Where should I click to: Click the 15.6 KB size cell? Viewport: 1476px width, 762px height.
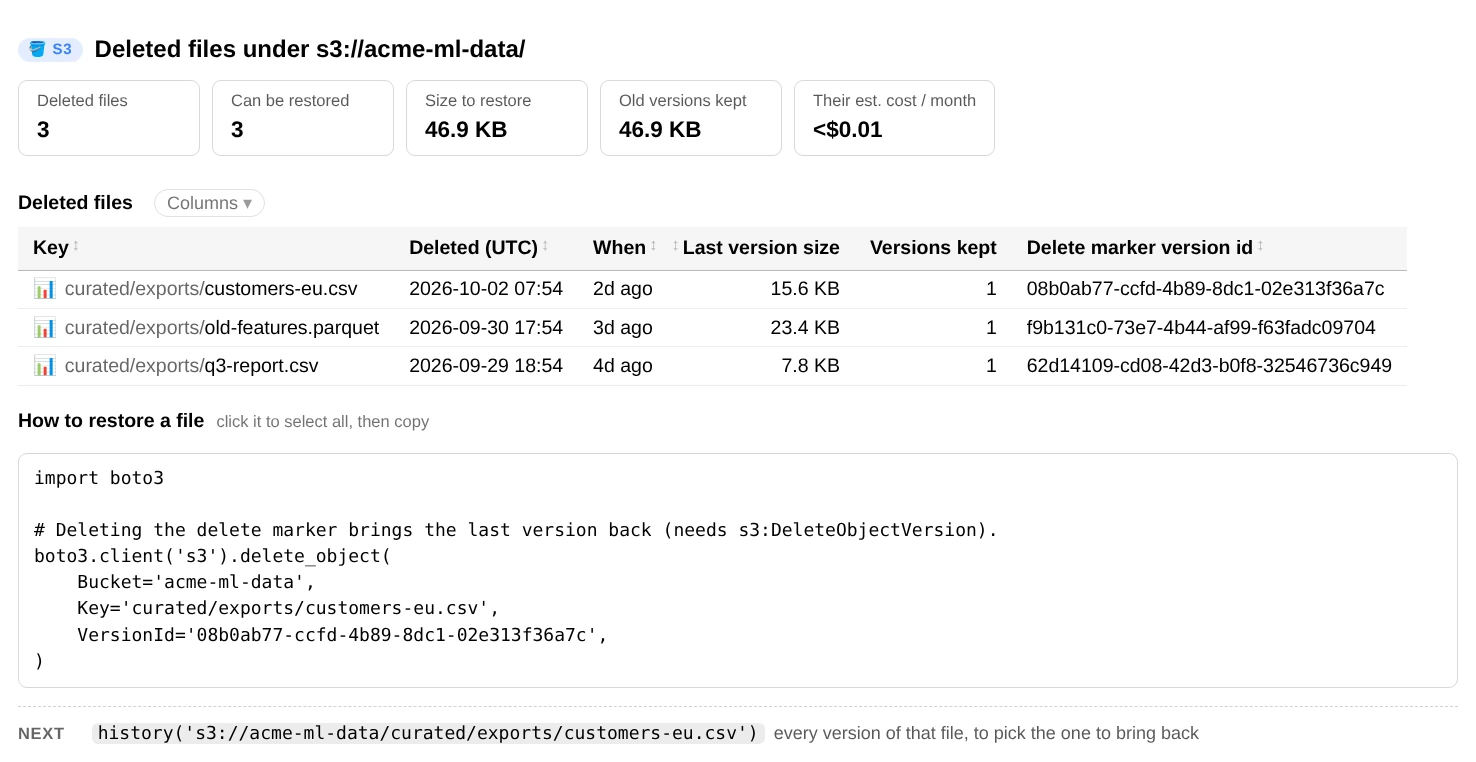pos(805,289)
